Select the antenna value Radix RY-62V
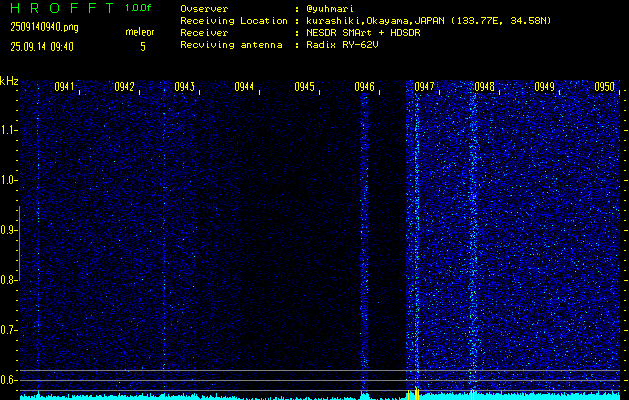629x400 pixels. pos(342,45)
